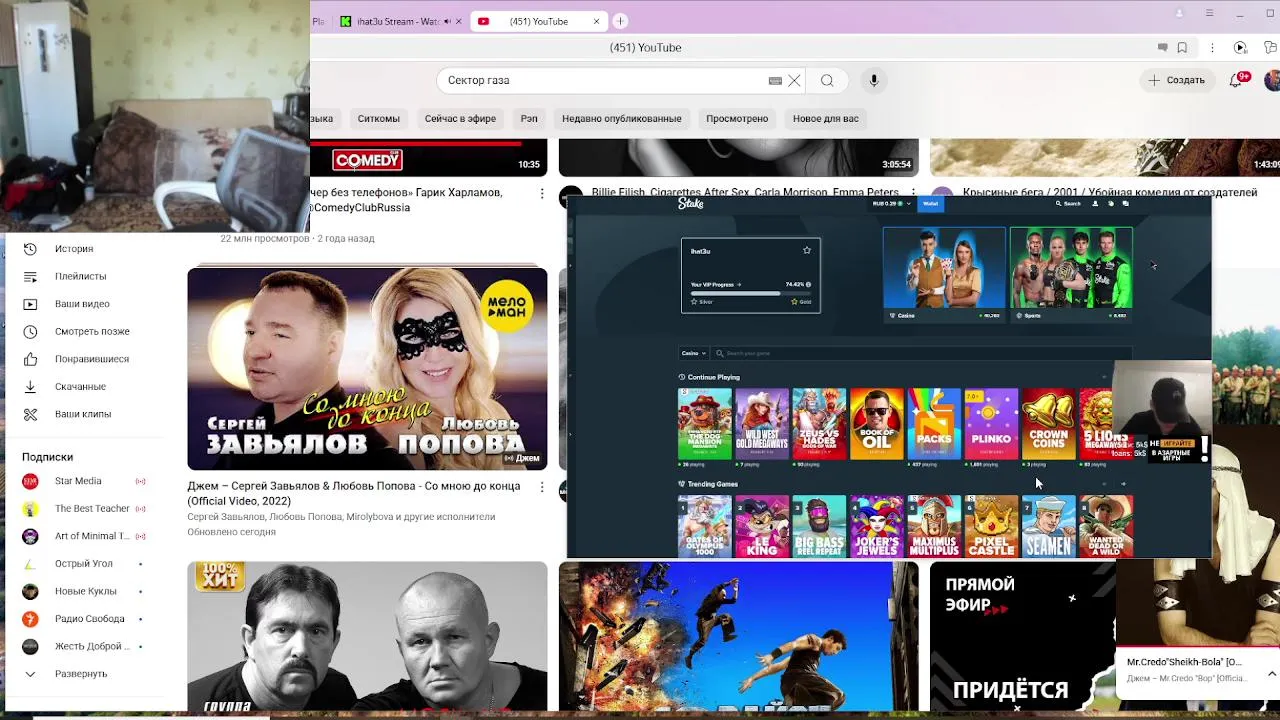The image size is (1280, 720).
Task: Open the Star Media subscription
Action: tap(78, 481)
